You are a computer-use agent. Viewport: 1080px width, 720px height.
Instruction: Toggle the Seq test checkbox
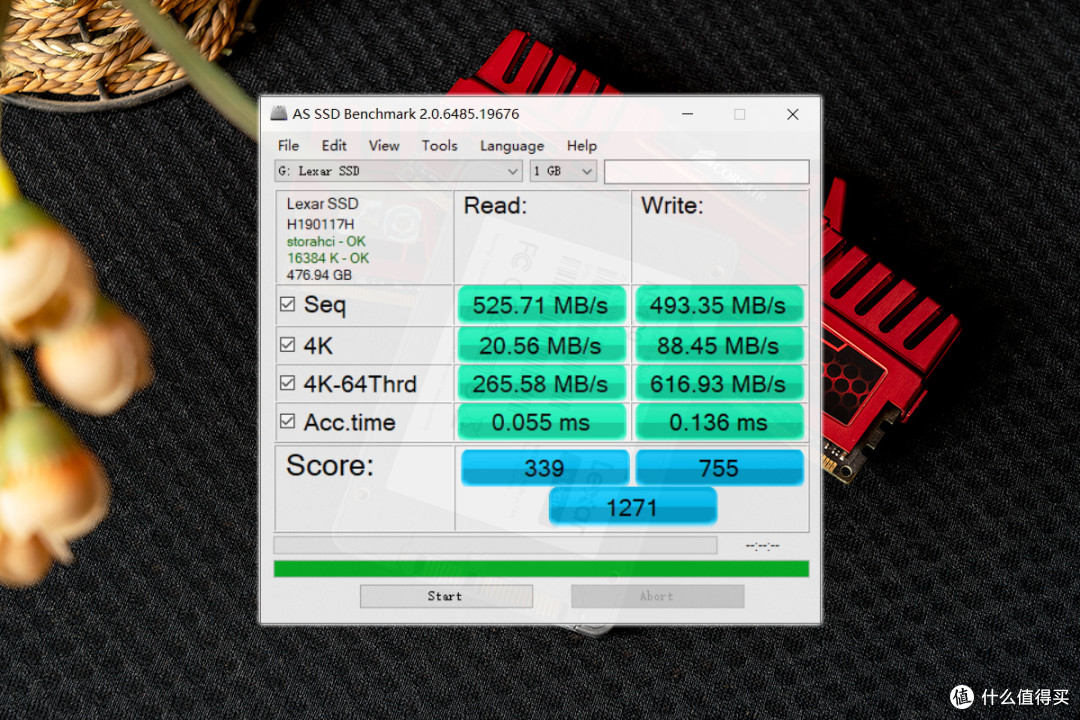point(288,304)
